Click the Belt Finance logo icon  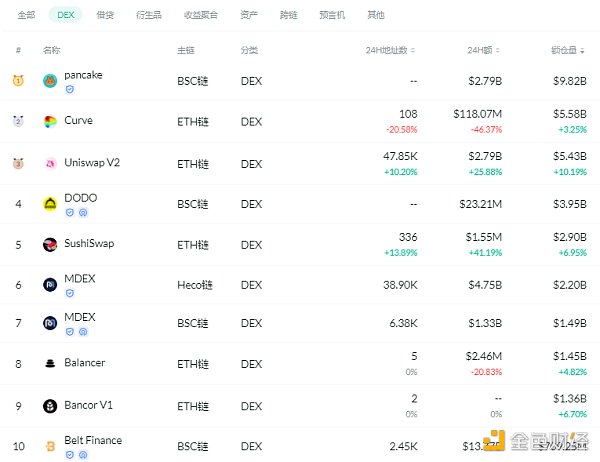tap(50, 446)
